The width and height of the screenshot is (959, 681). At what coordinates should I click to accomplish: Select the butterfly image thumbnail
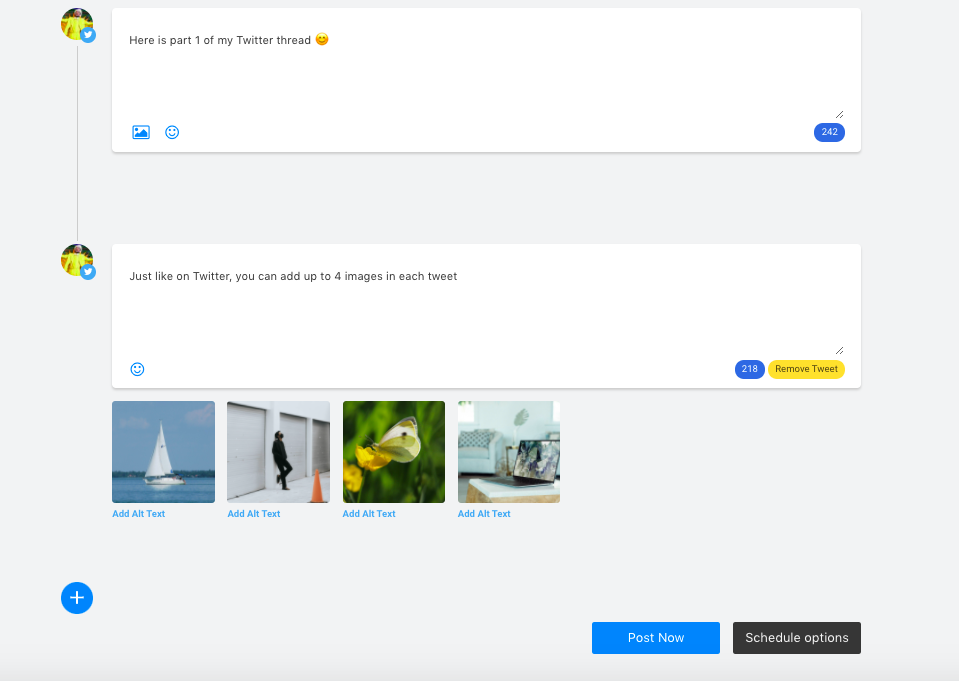[x=393, y=451]
